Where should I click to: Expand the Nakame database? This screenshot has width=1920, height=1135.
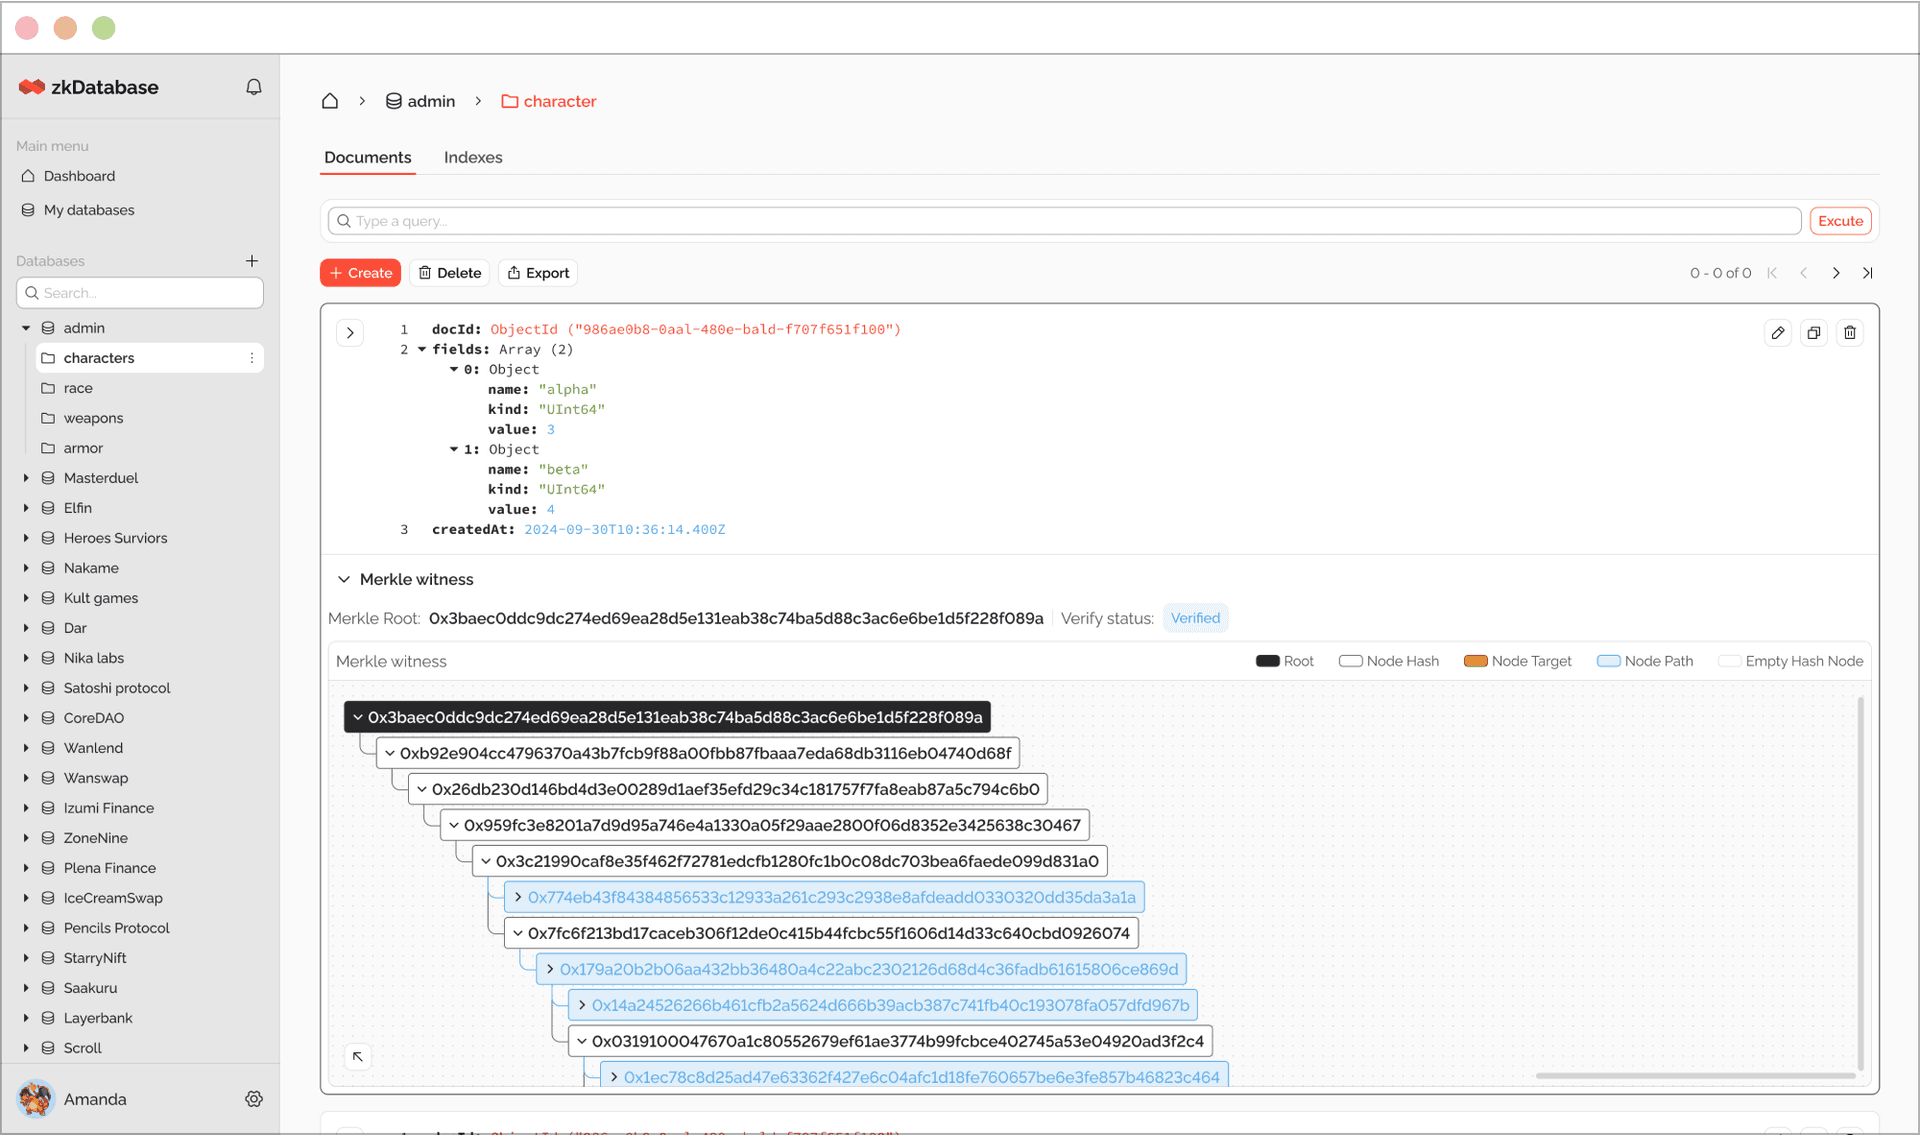26,568
